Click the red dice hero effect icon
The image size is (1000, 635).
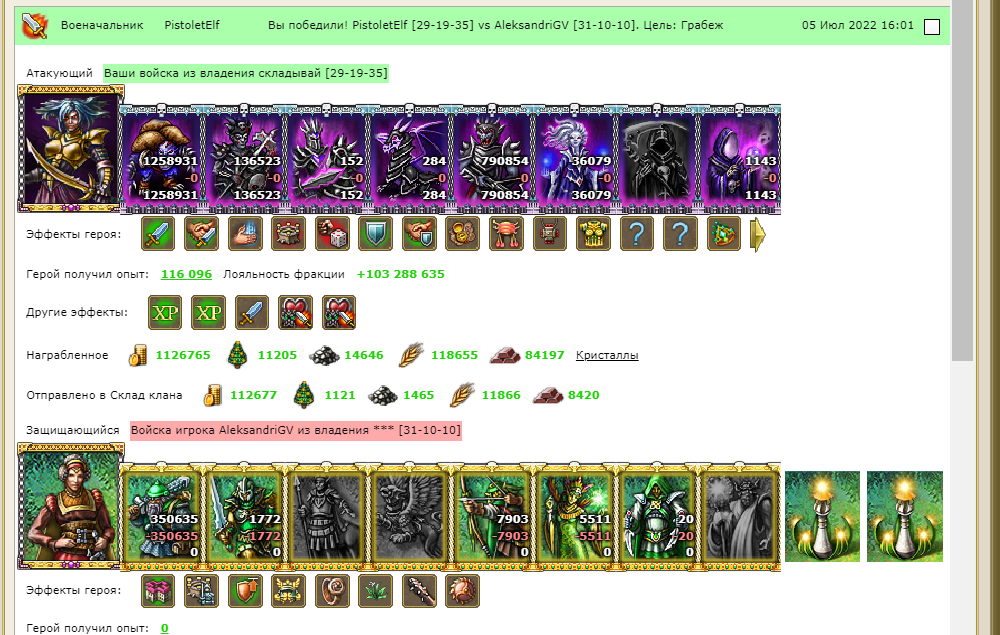pyautogui.click(x=332, y=234)
